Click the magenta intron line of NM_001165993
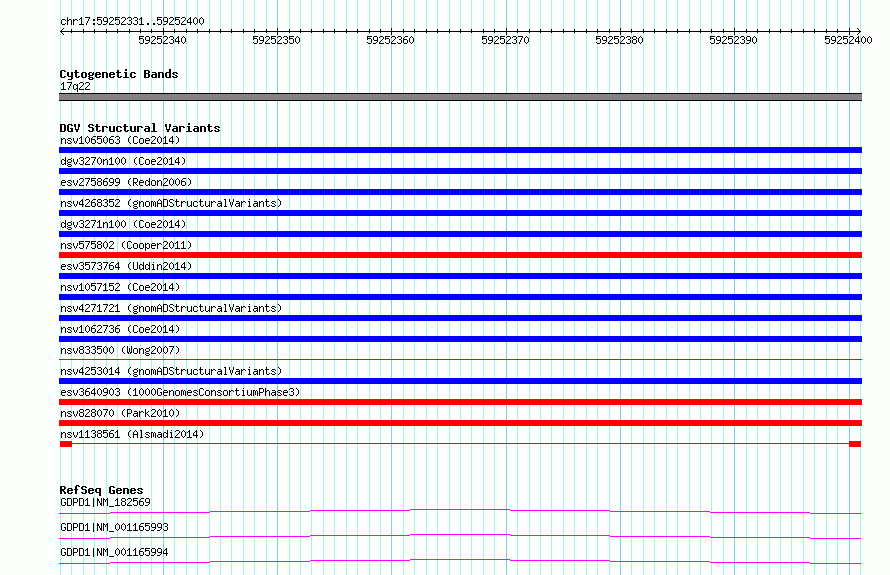 coord(460,536)
